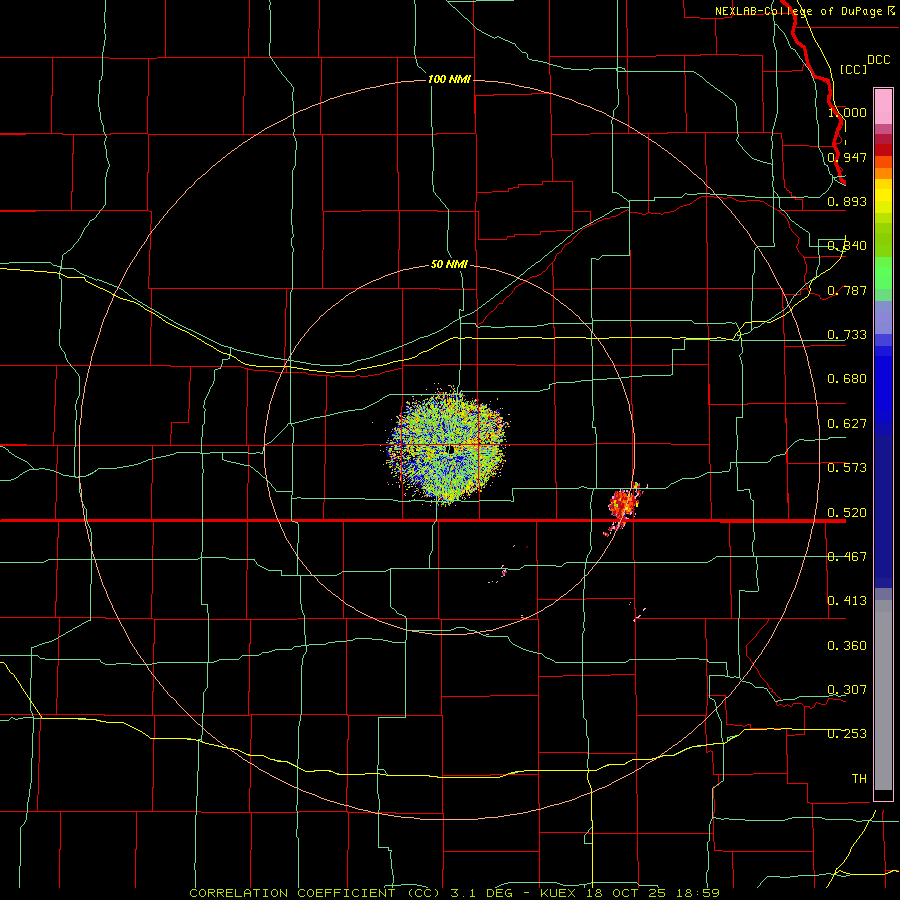Click the pink top segment of color bar
900x900 pixels.
tap(883, 107)
